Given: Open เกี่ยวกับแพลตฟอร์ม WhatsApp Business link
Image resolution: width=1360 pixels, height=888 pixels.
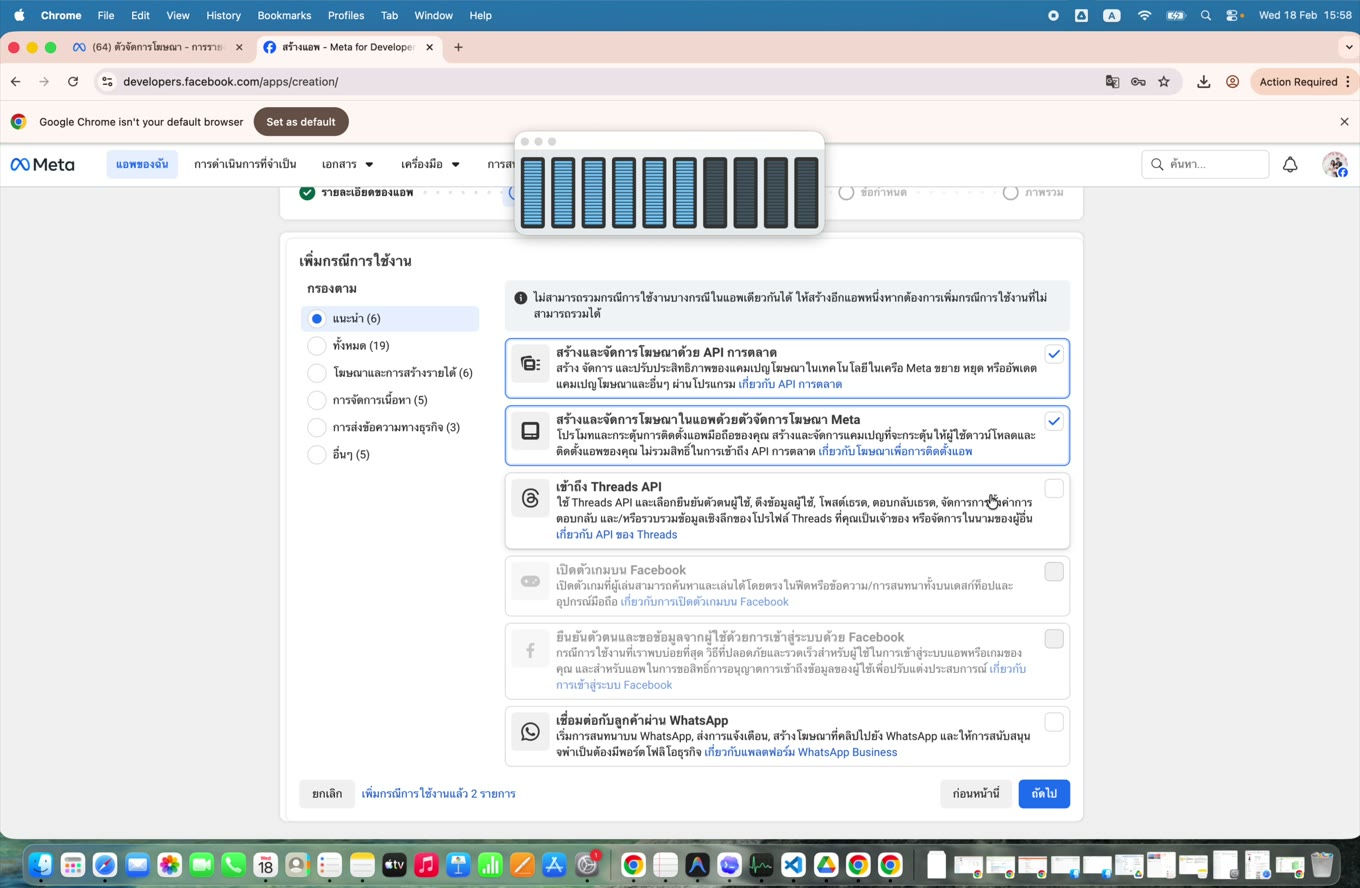Looking at the screenshot, I should [x=800, y=752].
